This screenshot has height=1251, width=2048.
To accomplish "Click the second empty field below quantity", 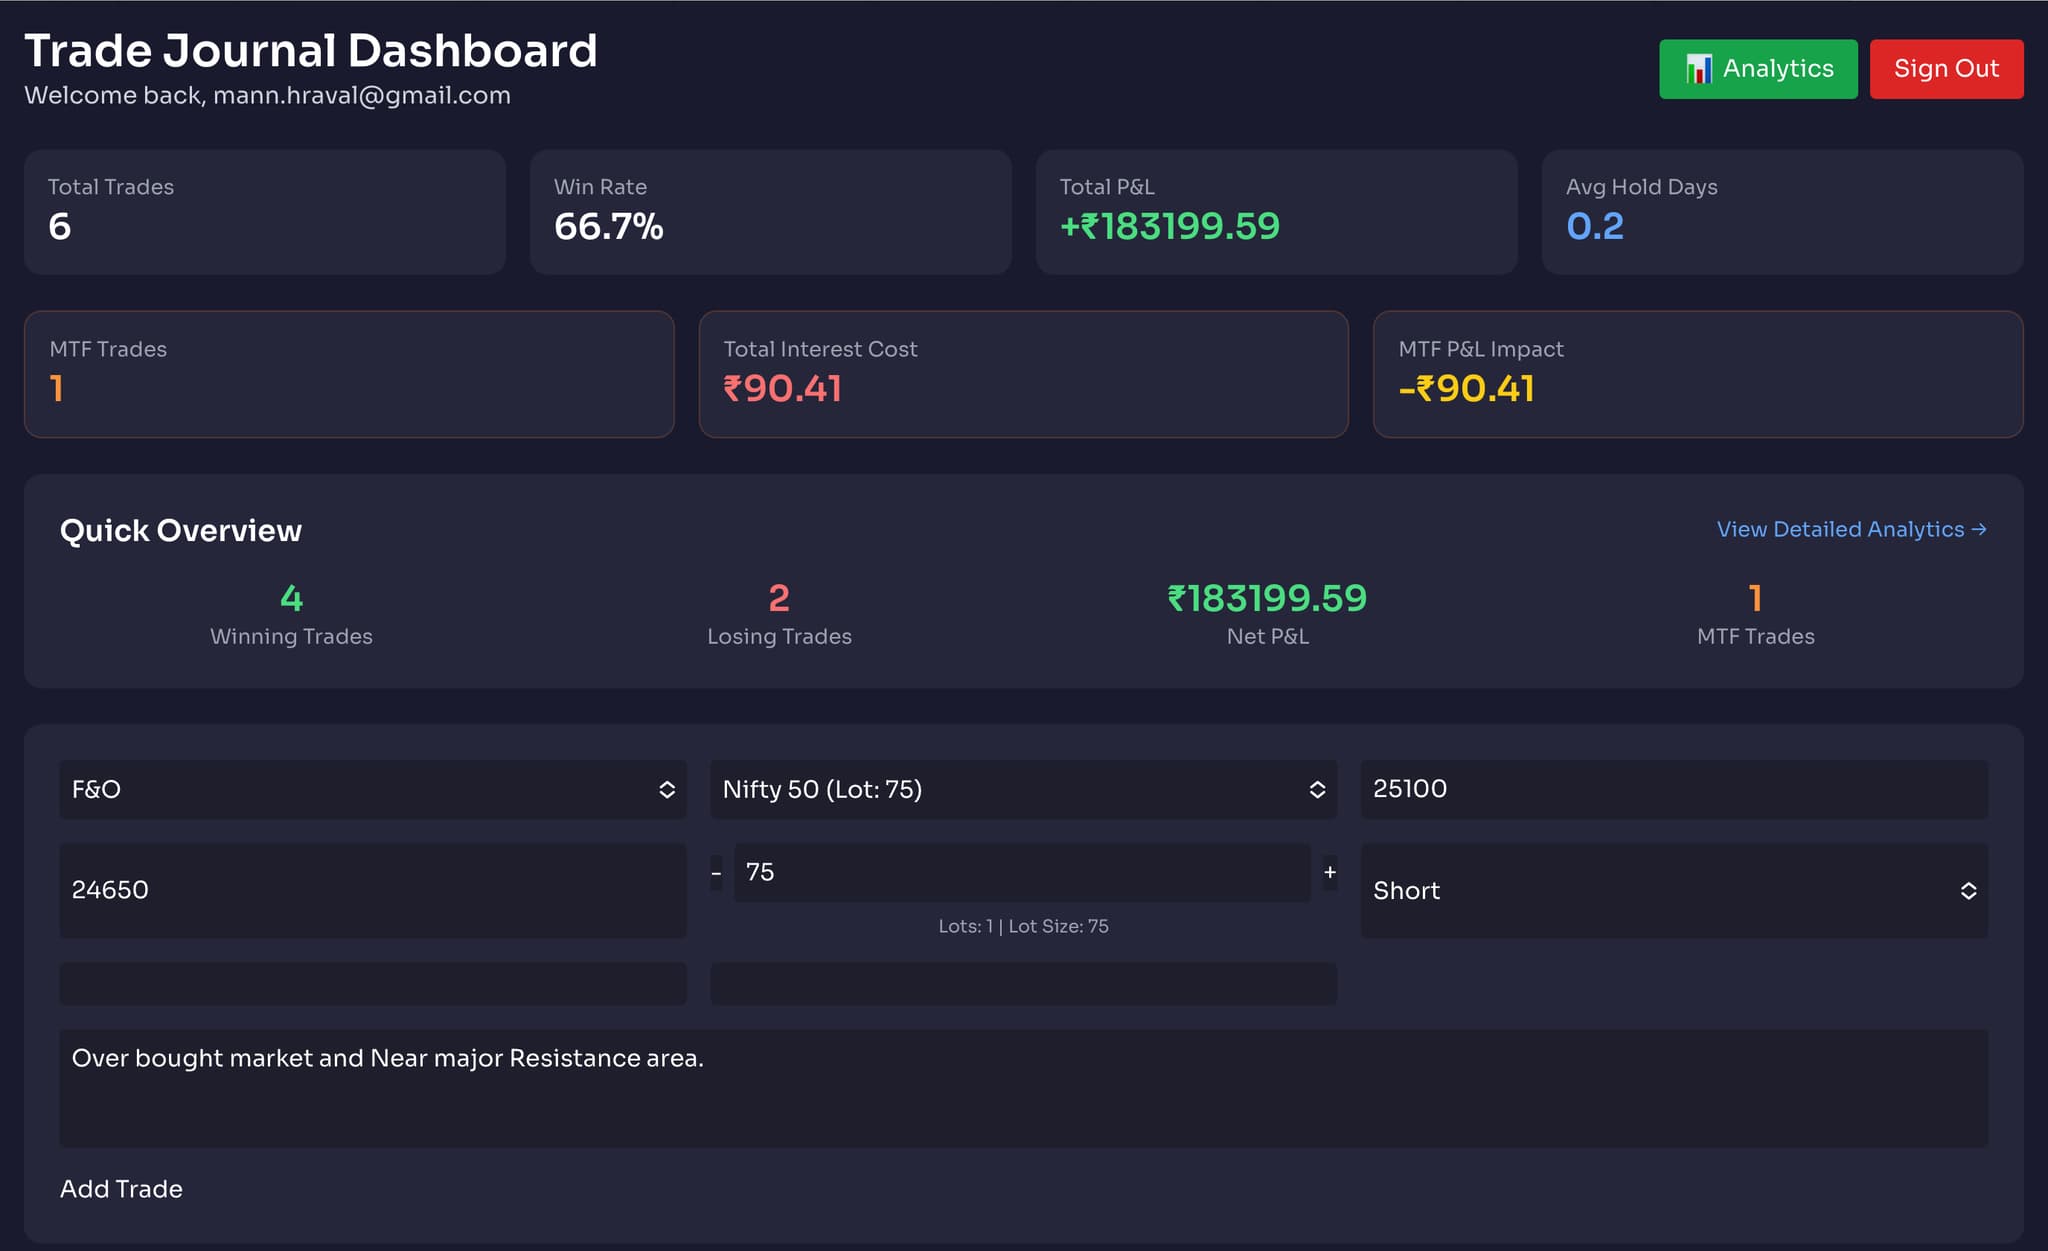I will (x=1023, y=984).
